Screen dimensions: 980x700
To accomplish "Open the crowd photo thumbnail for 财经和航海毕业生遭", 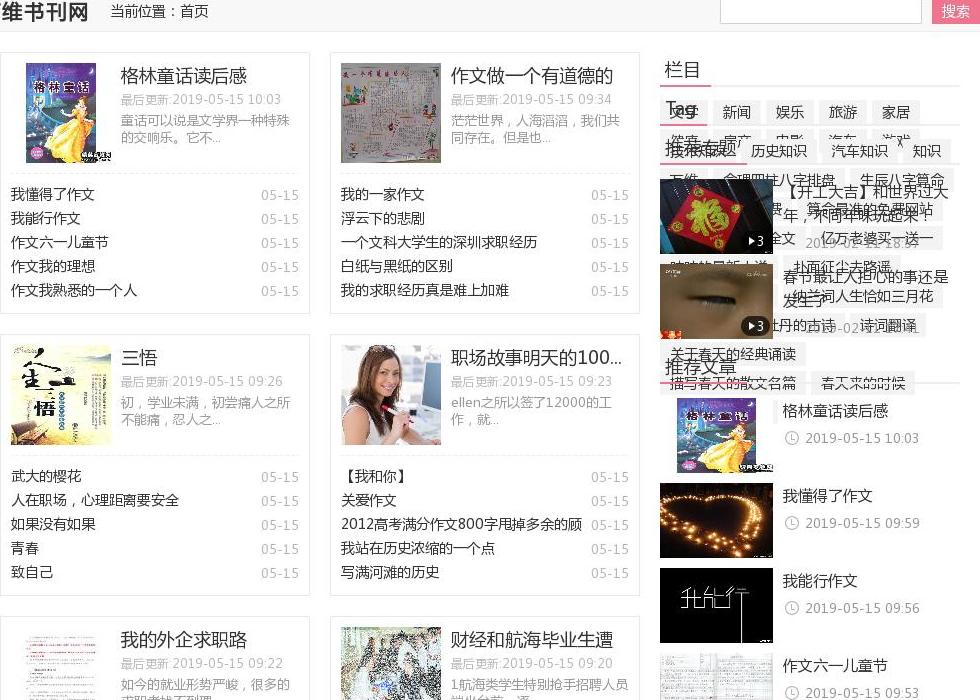I will tap(391, 663).
